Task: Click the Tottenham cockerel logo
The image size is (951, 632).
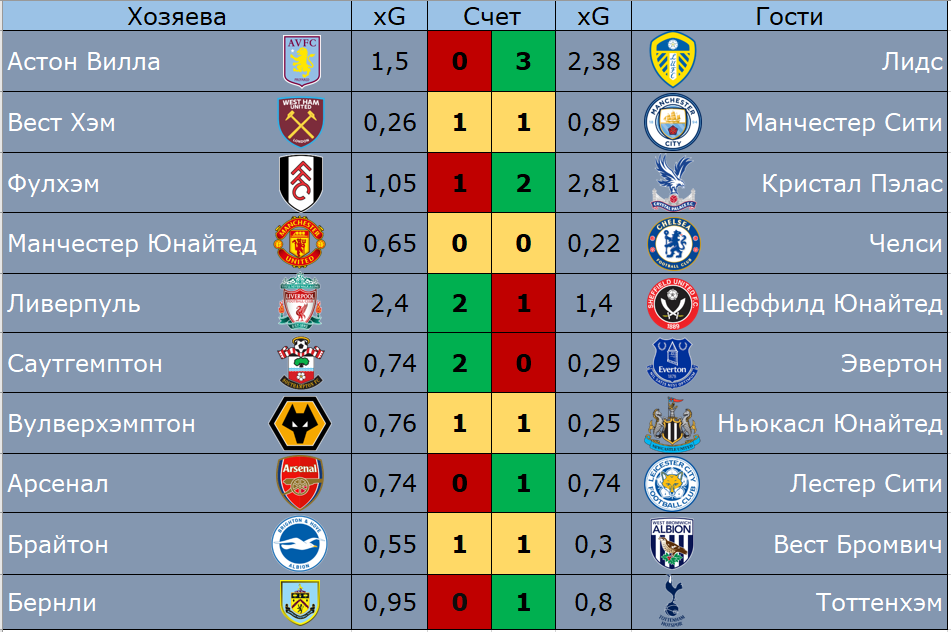Action: coord(673,603)
